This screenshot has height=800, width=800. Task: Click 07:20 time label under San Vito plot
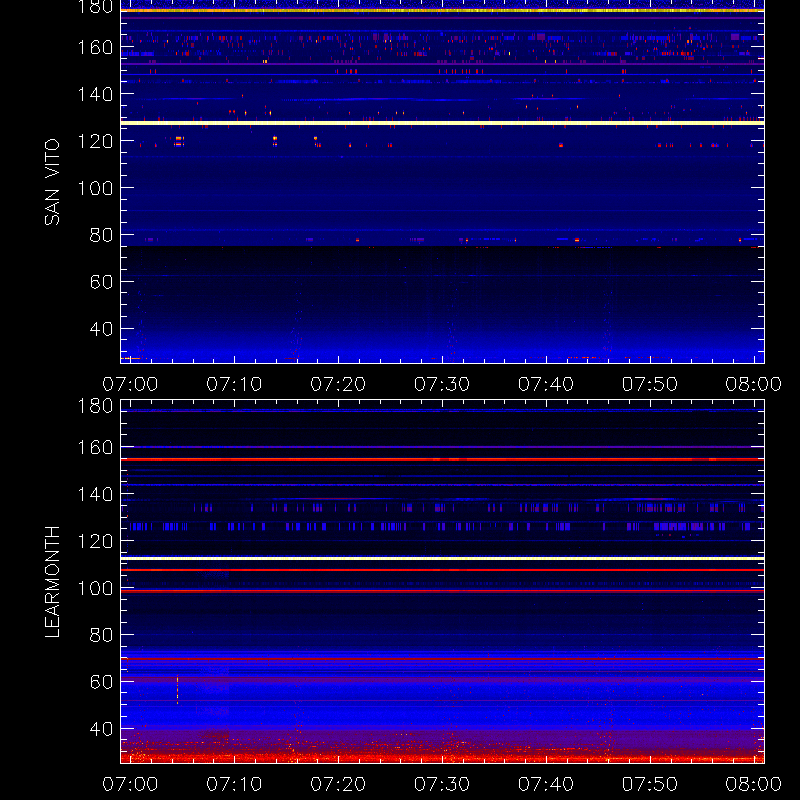tap(338, 384)
